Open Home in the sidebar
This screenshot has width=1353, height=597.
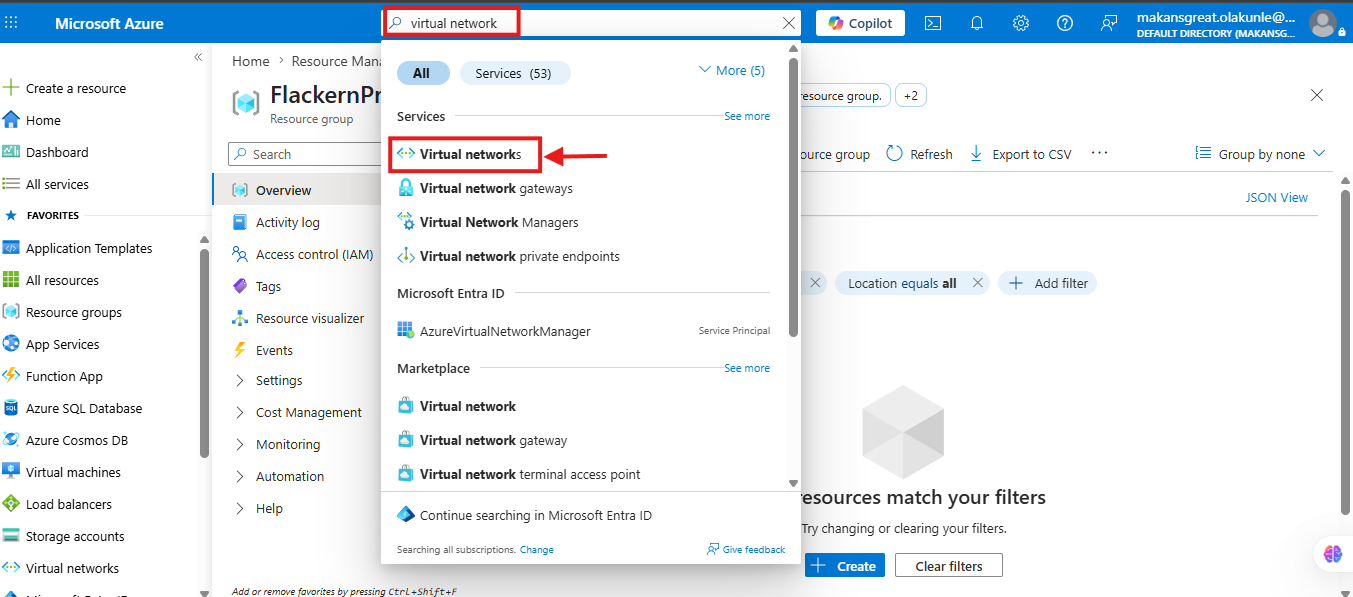32,120
